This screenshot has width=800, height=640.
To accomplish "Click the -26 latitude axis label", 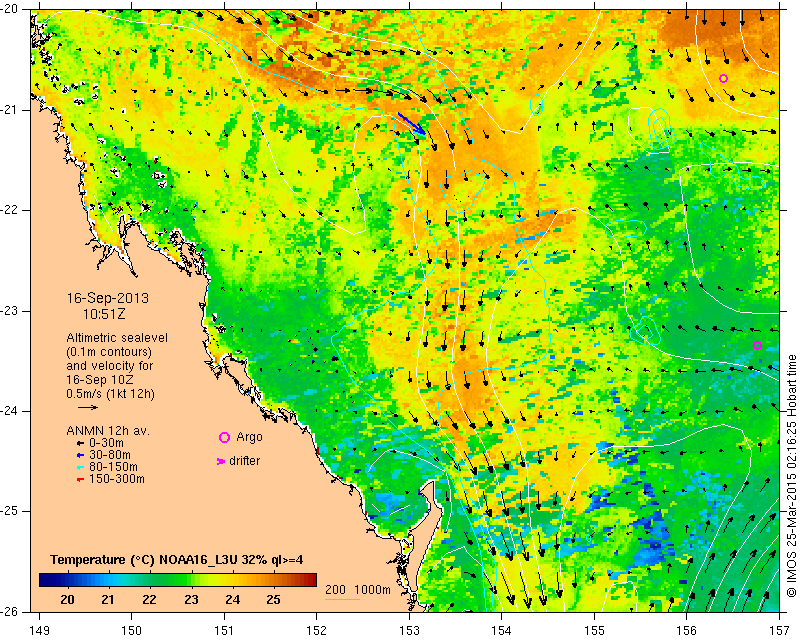I will [x=9, y=611].
